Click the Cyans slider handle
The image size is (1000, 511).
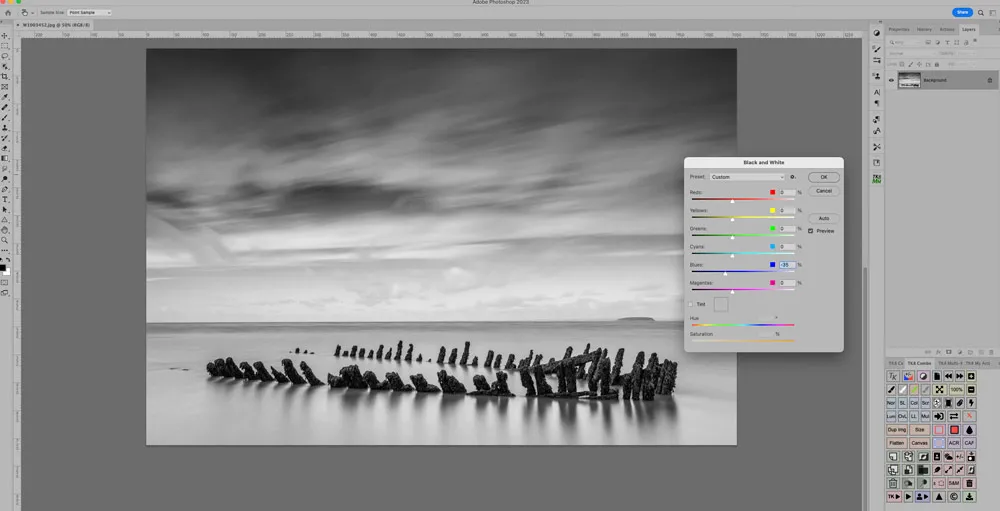click(732, 256)
